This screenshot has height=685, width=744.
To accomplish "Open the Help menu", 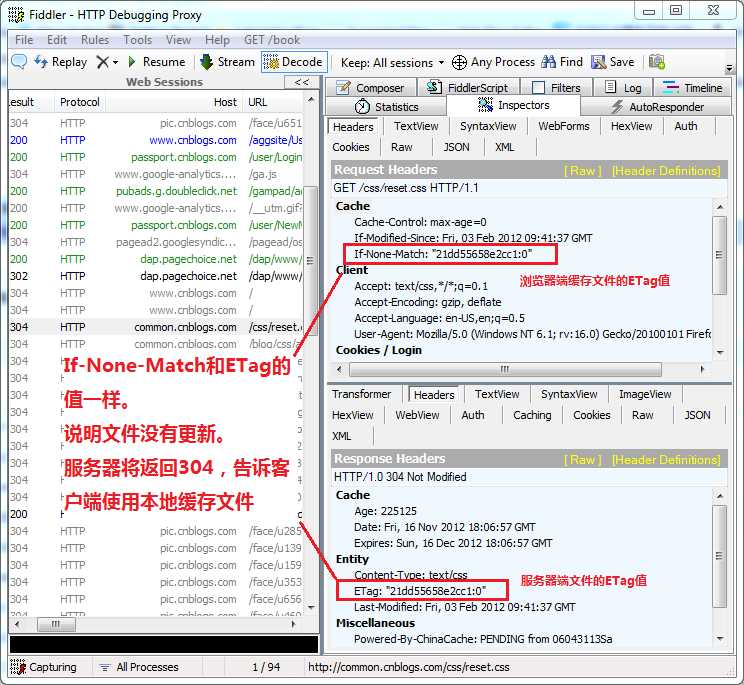I will click(x=217, y=40).
